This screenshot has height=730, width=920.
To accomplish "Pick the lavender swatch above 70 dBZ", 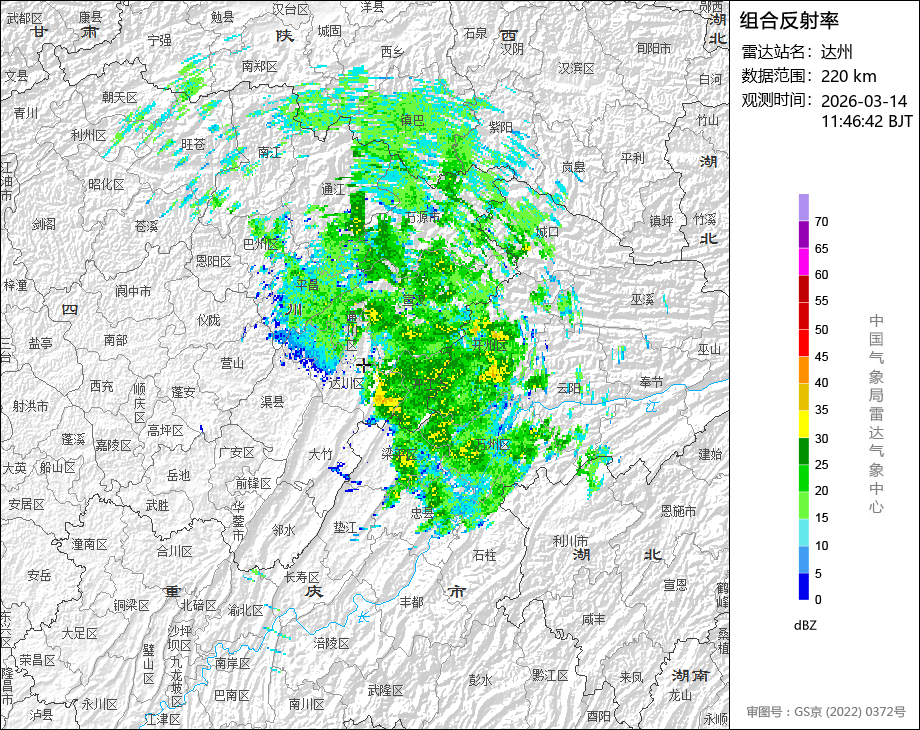I will (x=804, y=207).
